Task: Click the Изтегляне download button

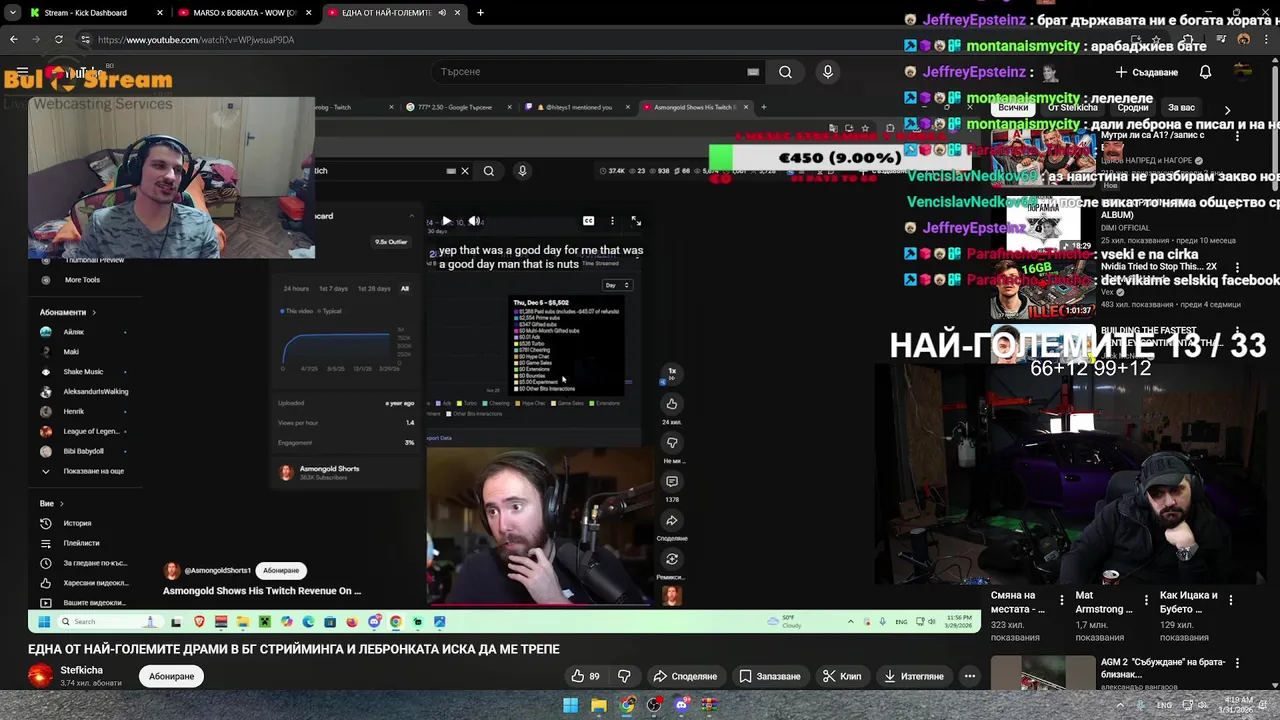Action: tap(914, 676)
